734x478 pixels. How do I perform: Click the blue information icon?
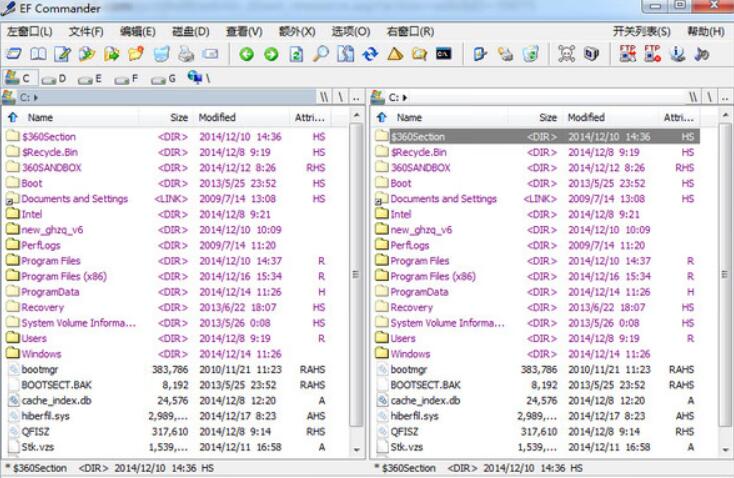(677, 54)
